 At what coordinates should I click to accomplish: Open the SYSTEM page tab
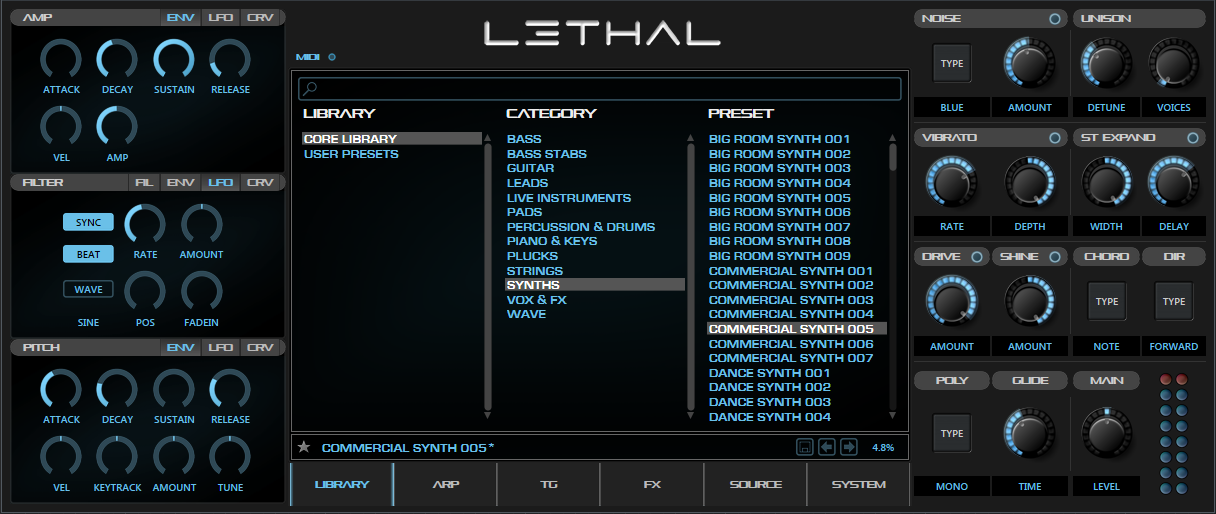click(x=859, y=485)
